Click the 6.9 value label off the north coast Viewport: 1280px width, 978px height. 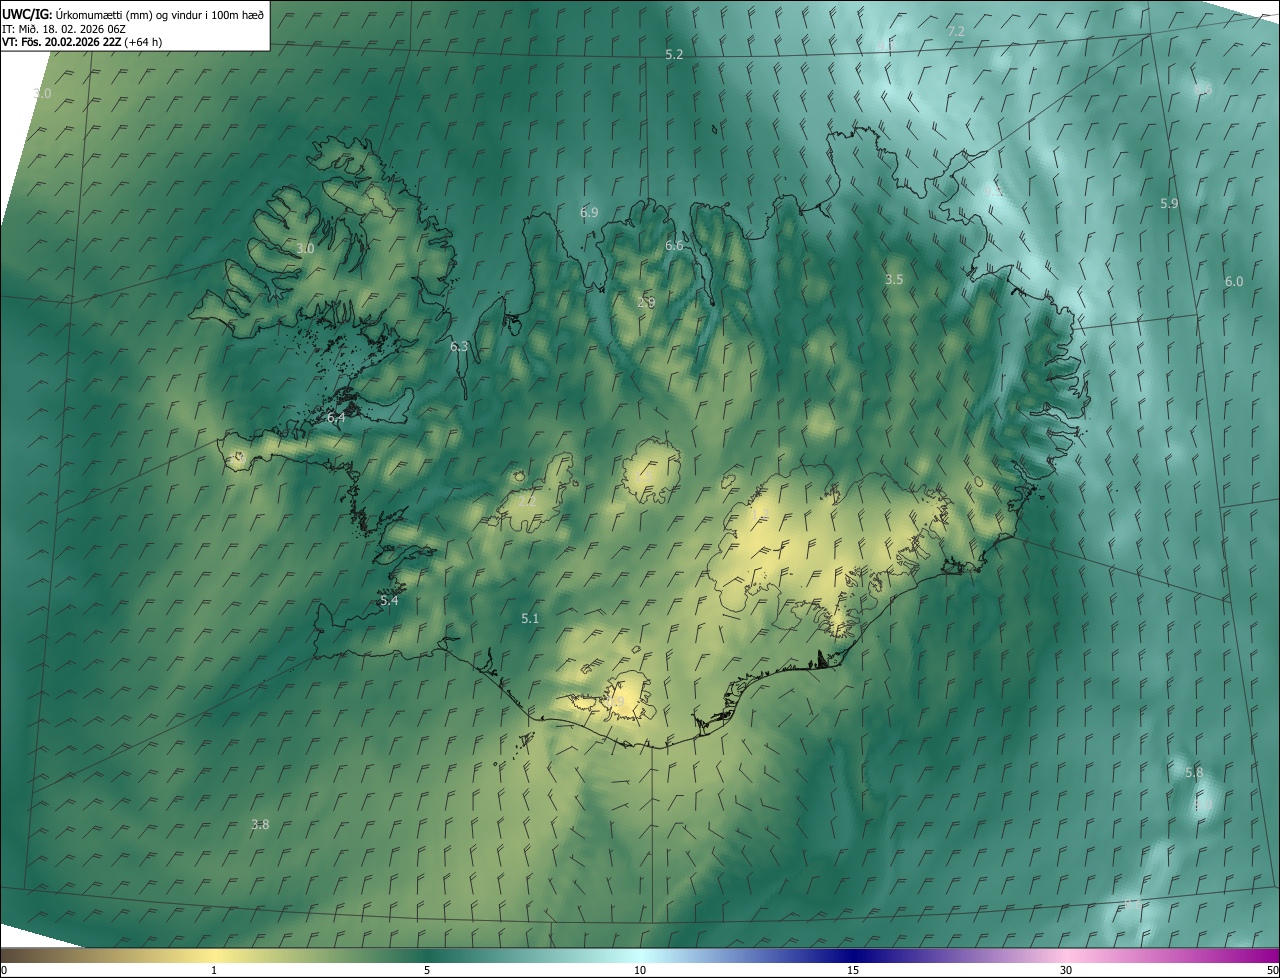(589, 212)
